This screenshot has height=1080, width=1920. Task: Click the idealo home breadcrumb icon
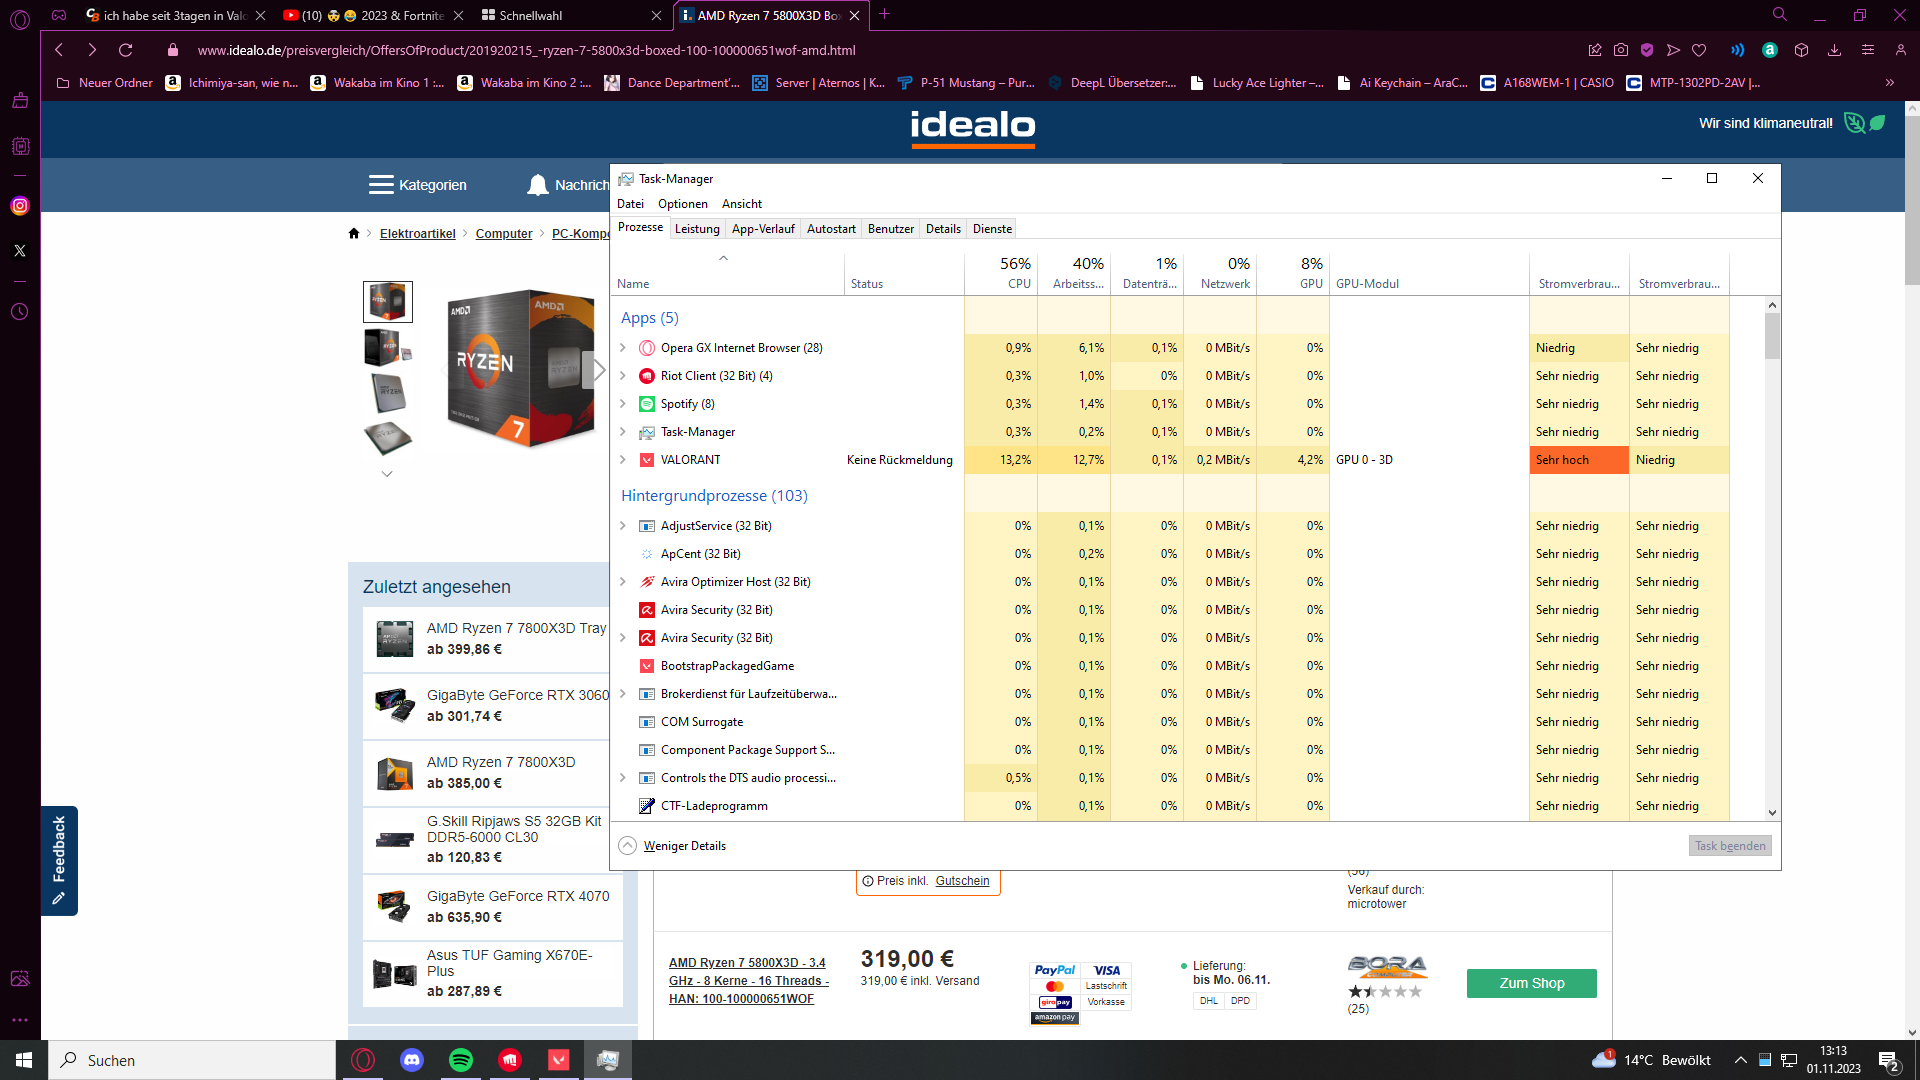point(353,233)
